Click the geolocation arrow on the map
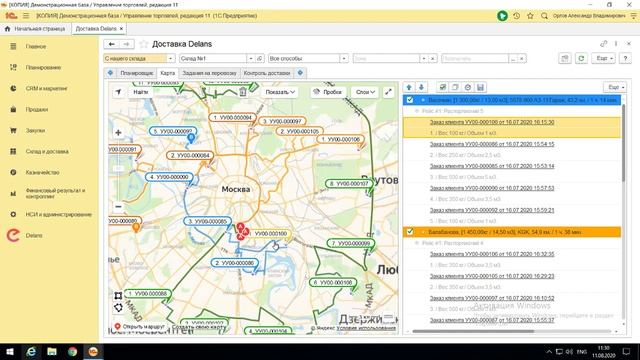640x360 pixels. point(118,92)
